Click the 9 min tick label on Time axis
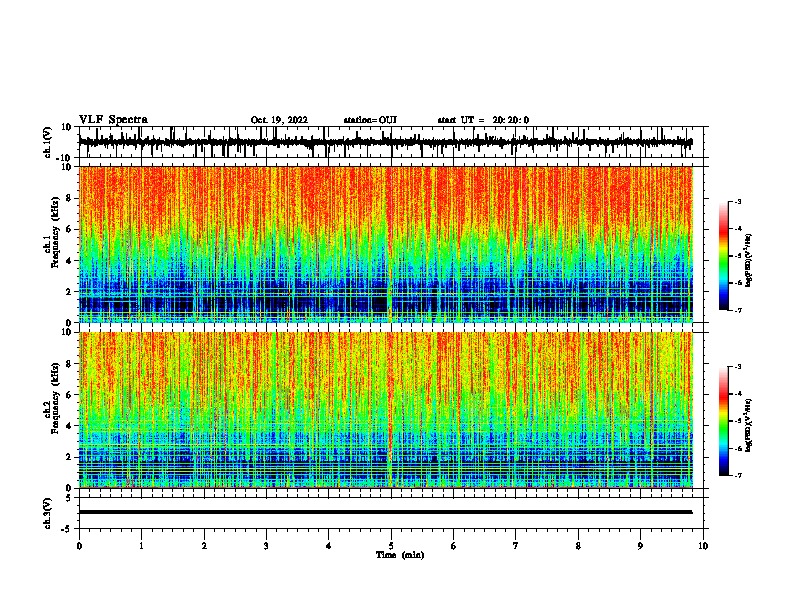This screenshot has width=792, height=612. click(640, 546)
